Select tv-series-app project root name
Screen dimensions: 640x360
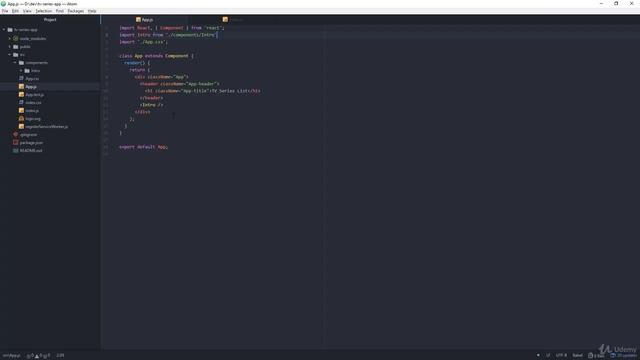(x=26, y=30)
